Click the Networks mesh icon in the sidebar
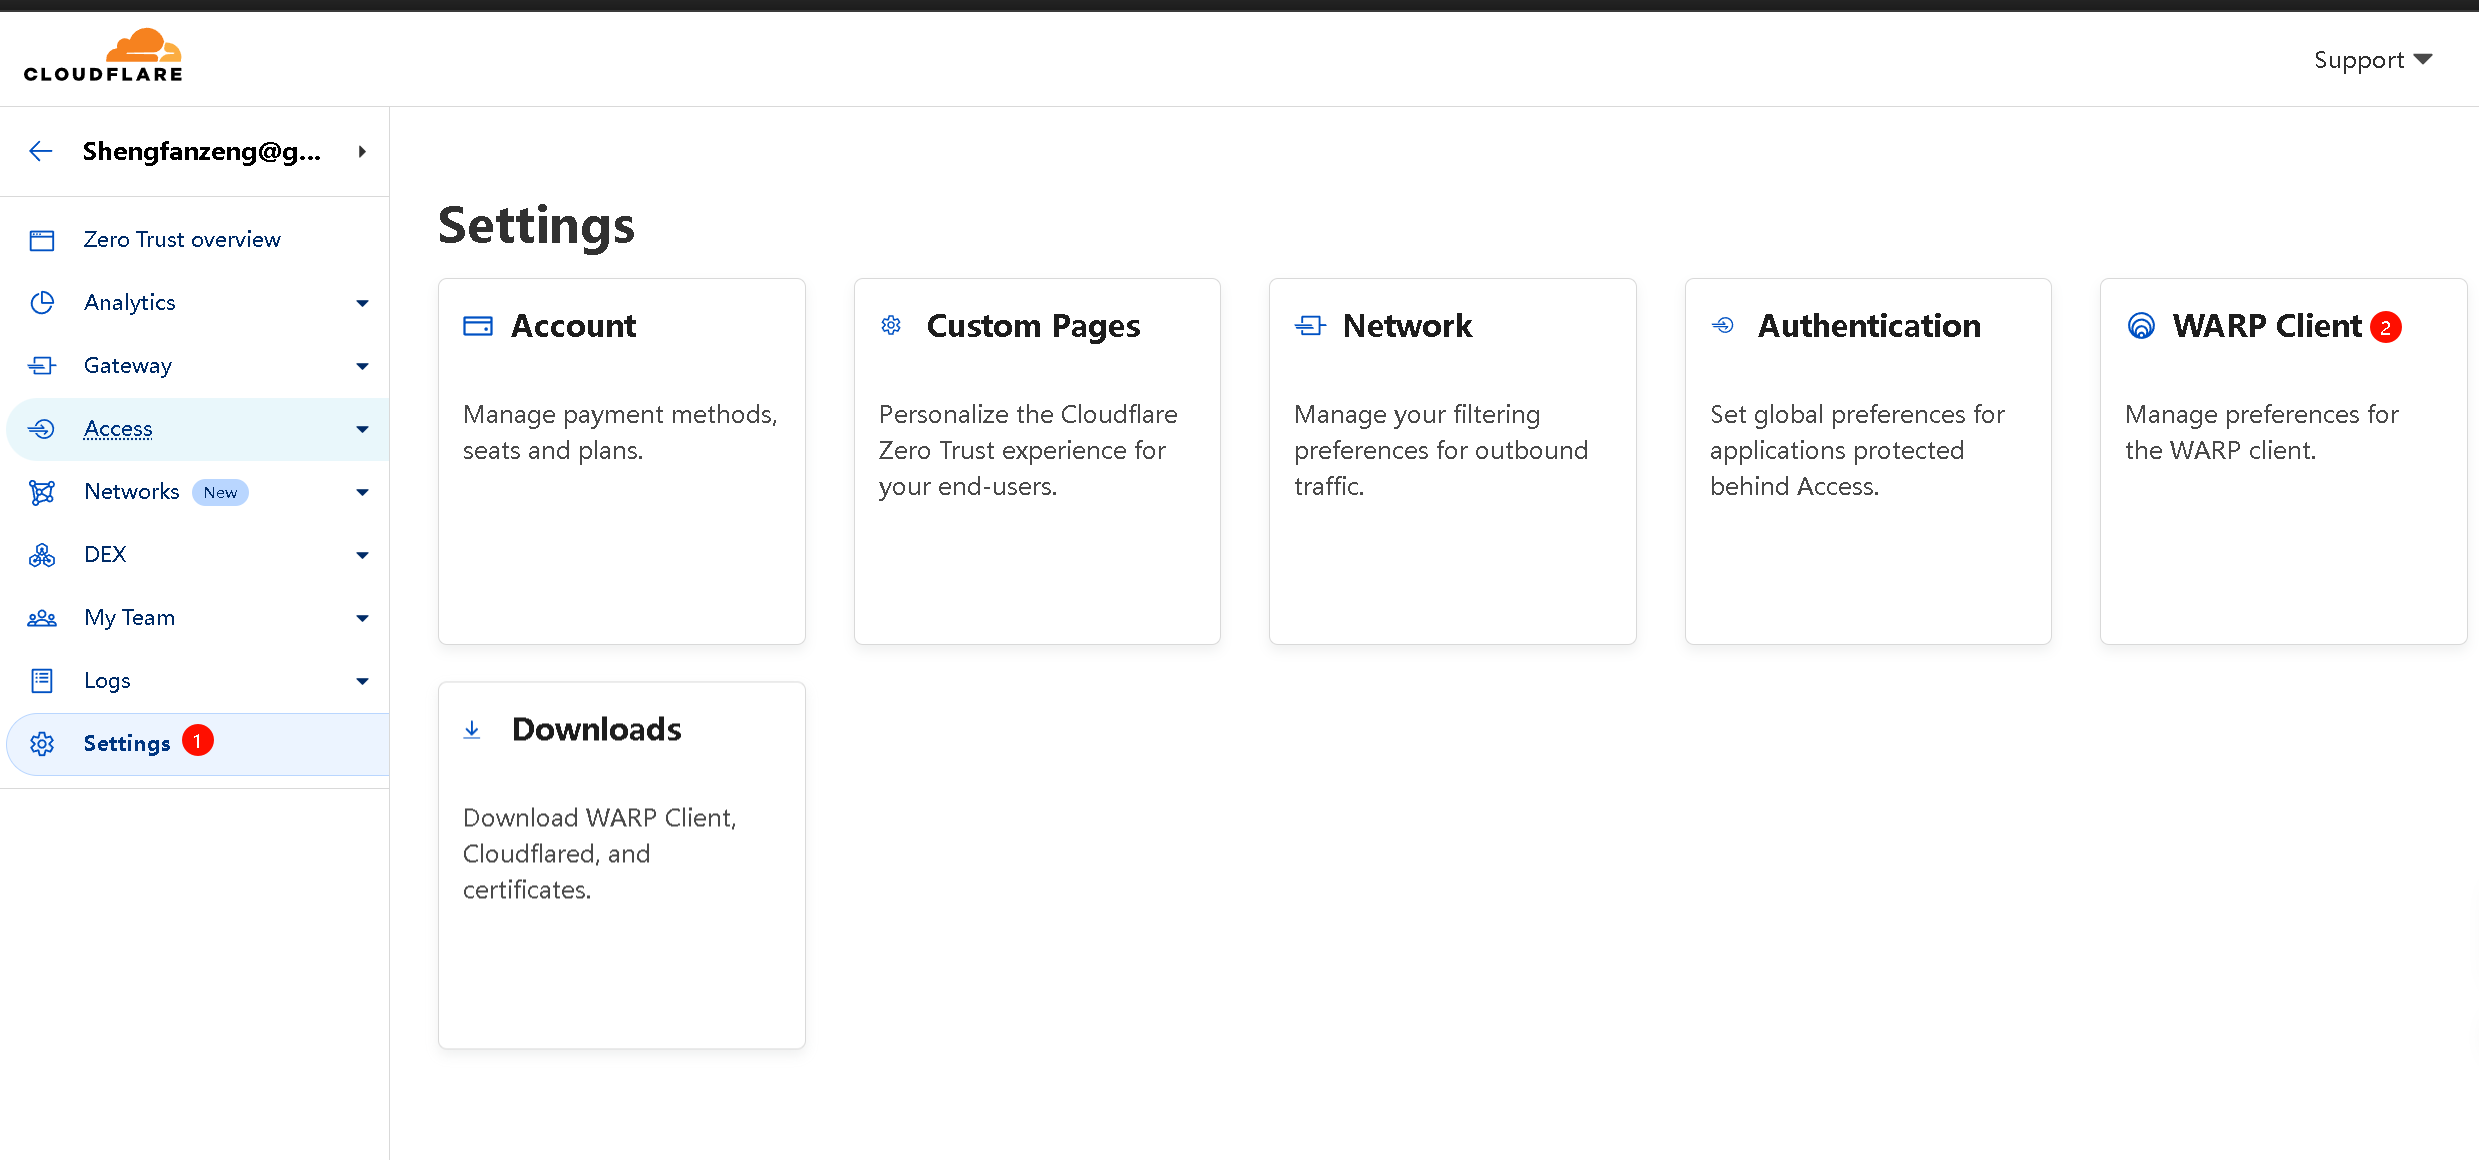Screen dimensions: 2479x1160 pyautogui.click(x=42, y=492)
